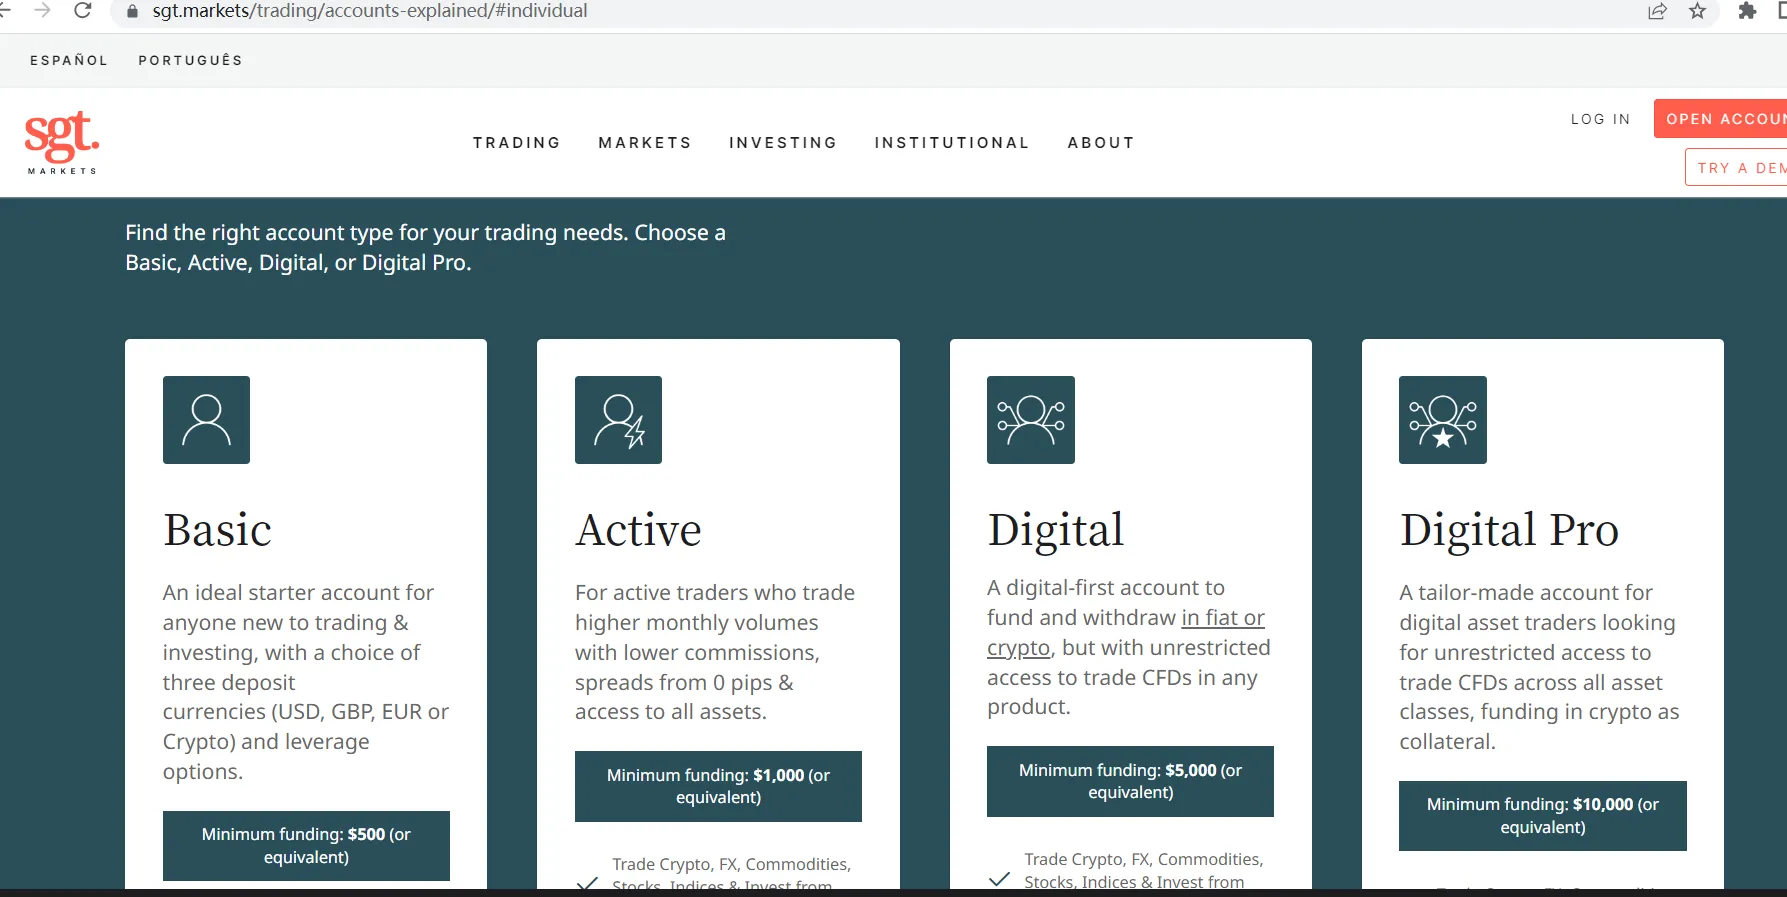Go forward with the browser forward arrow
The height and width of the screenshot is (897, 1787).
tap(43, 11)
